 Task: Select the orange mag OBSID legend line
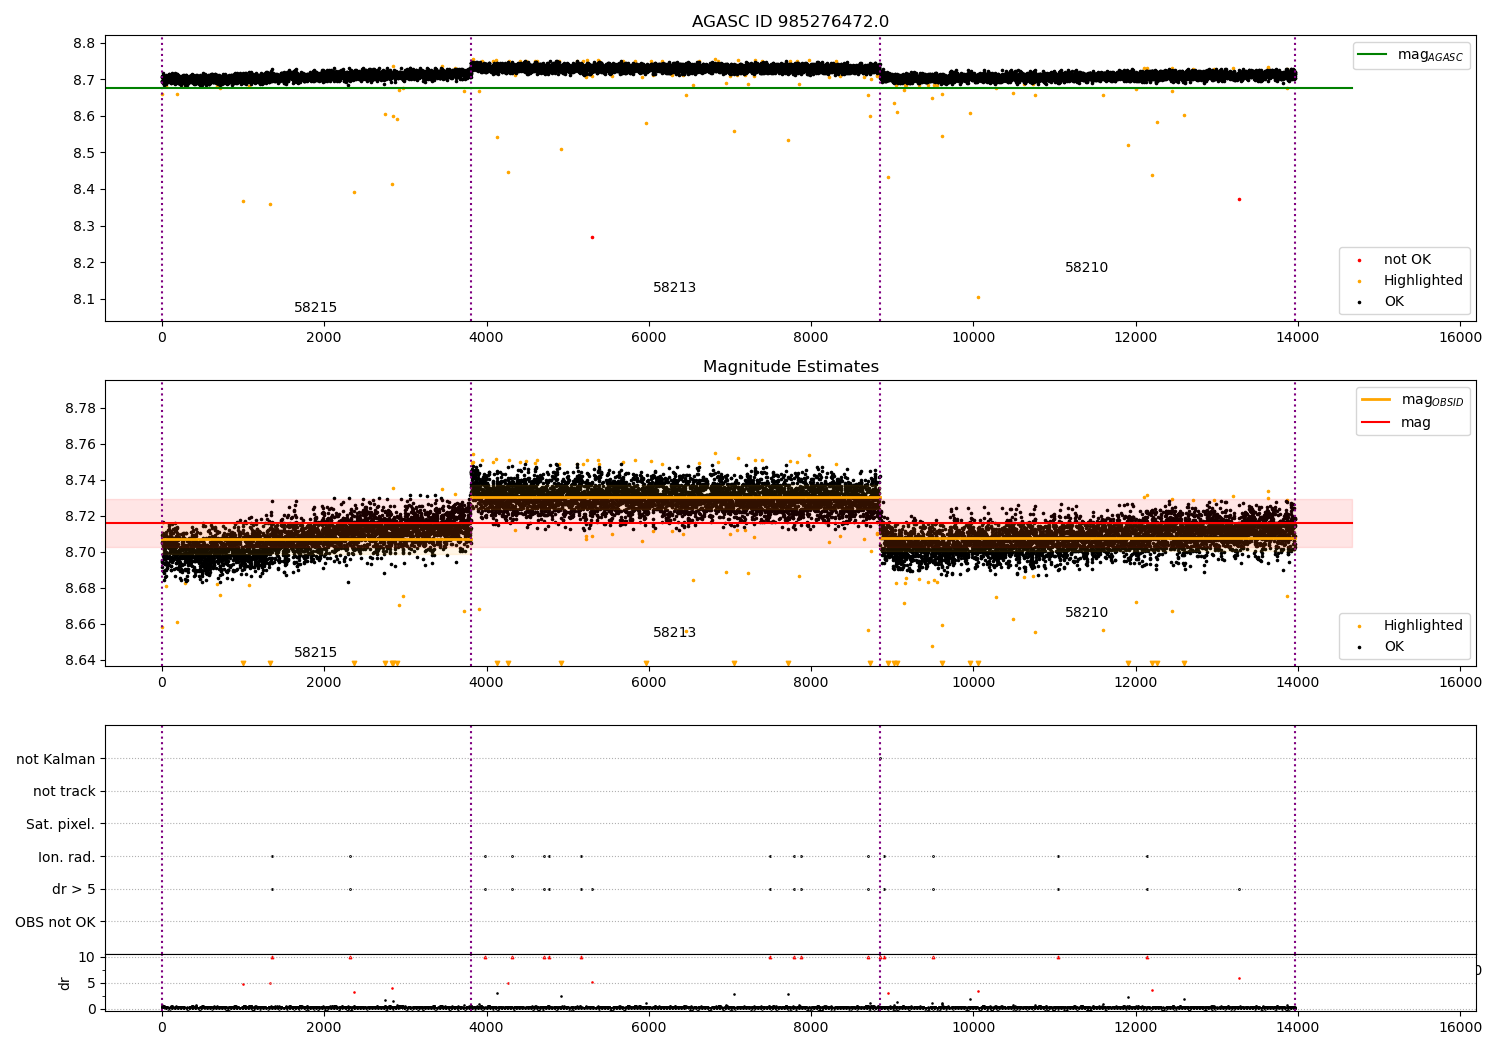point(1377,400)
